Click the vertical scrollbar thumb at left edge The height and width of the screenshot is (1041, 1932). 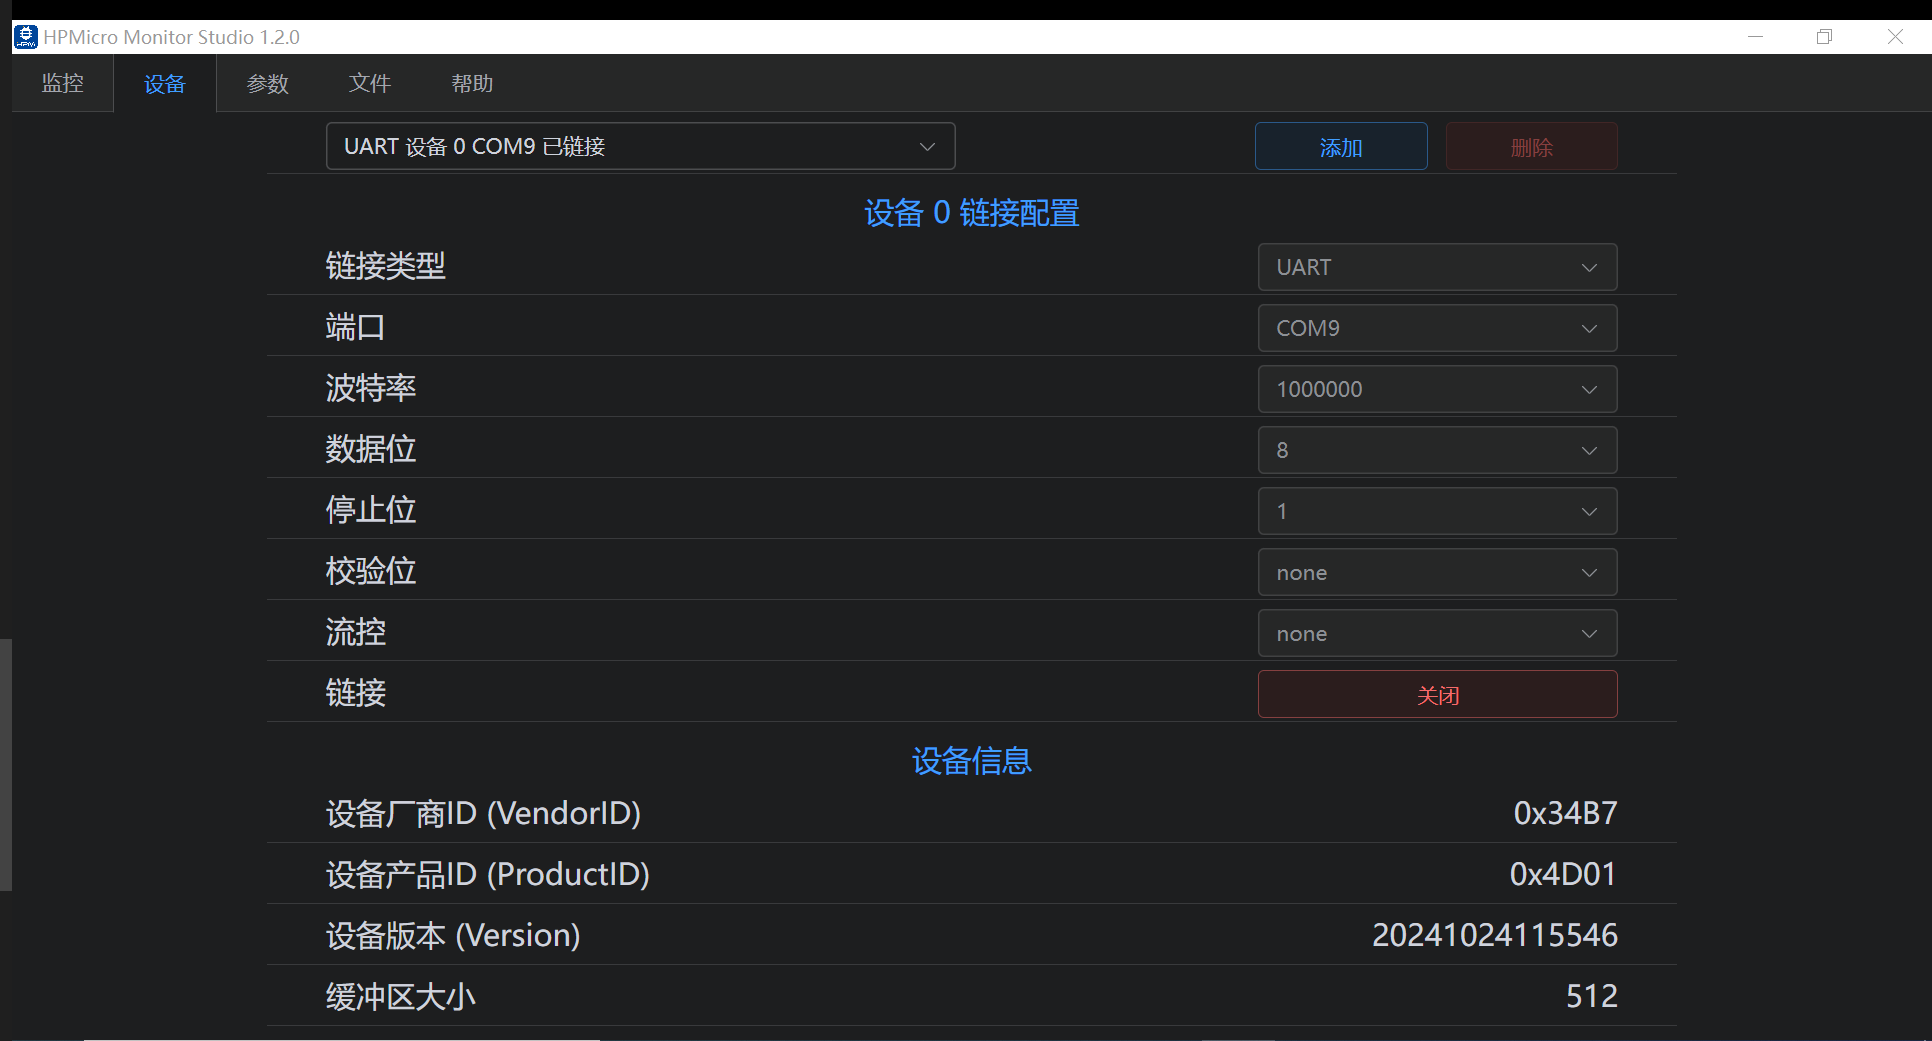[6, 765]
